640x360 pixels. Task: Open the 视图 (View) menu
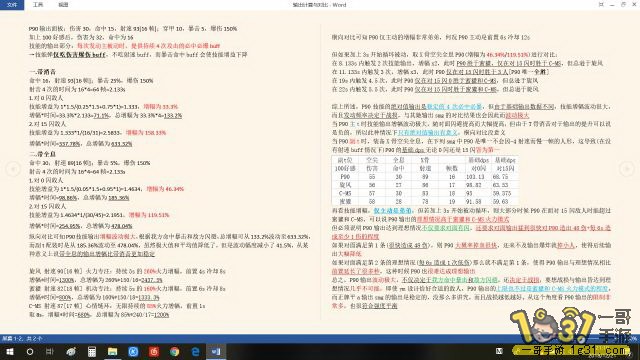pyautogui.click(x=63, y=5)
